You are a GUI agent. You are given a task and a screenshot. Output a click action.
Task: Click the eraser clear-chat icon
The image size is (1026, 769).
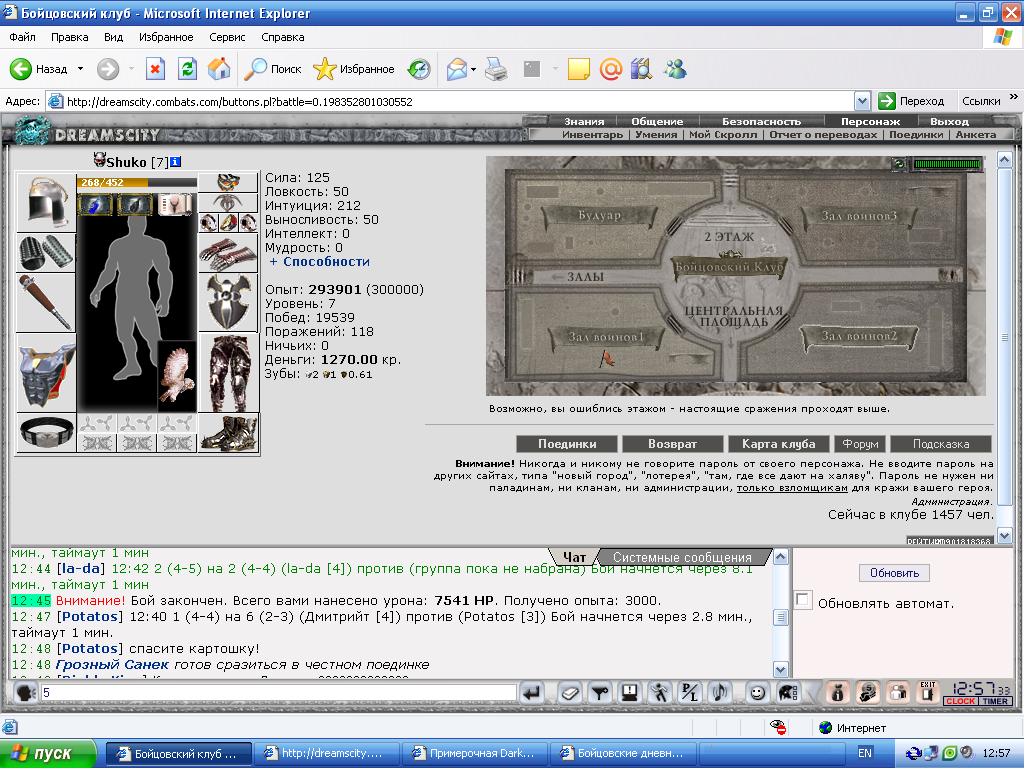(570, 692)
